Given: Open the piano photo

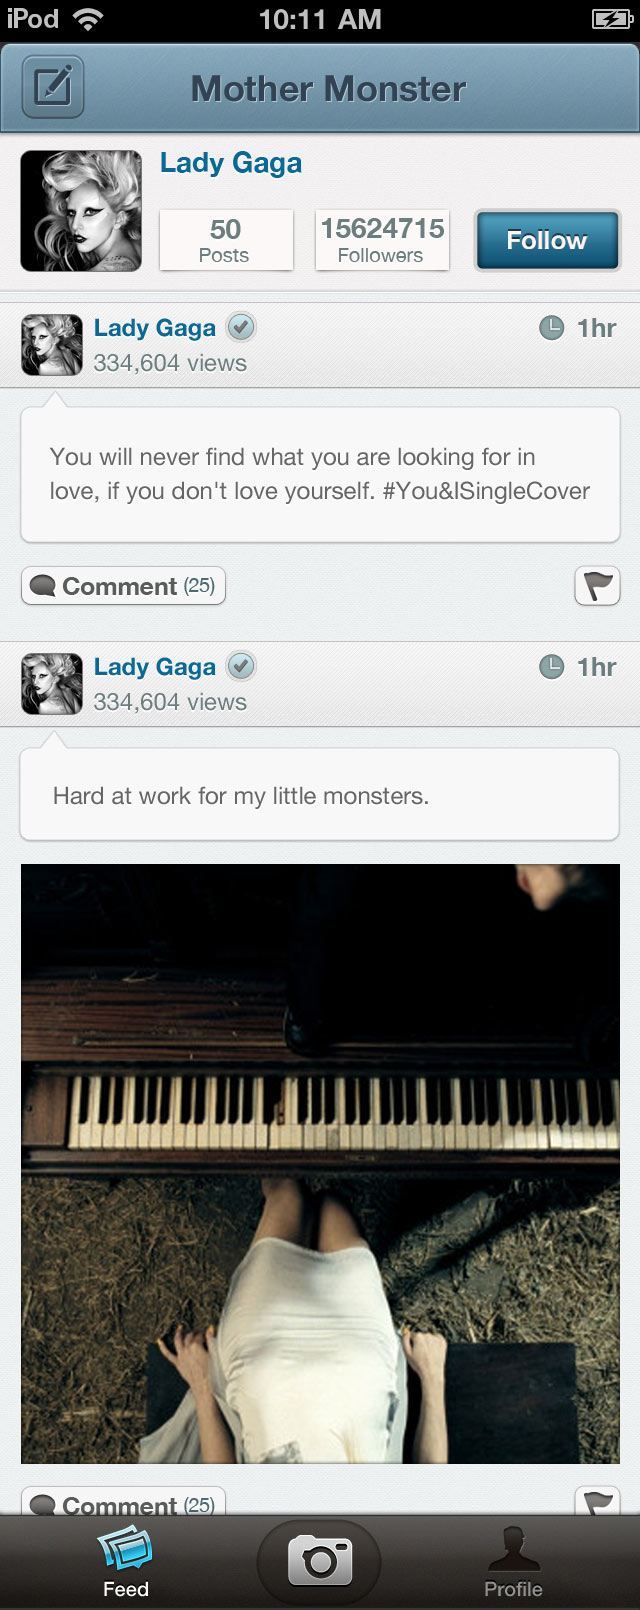Looking at the screenshot, I should [x=320, y=1163].
